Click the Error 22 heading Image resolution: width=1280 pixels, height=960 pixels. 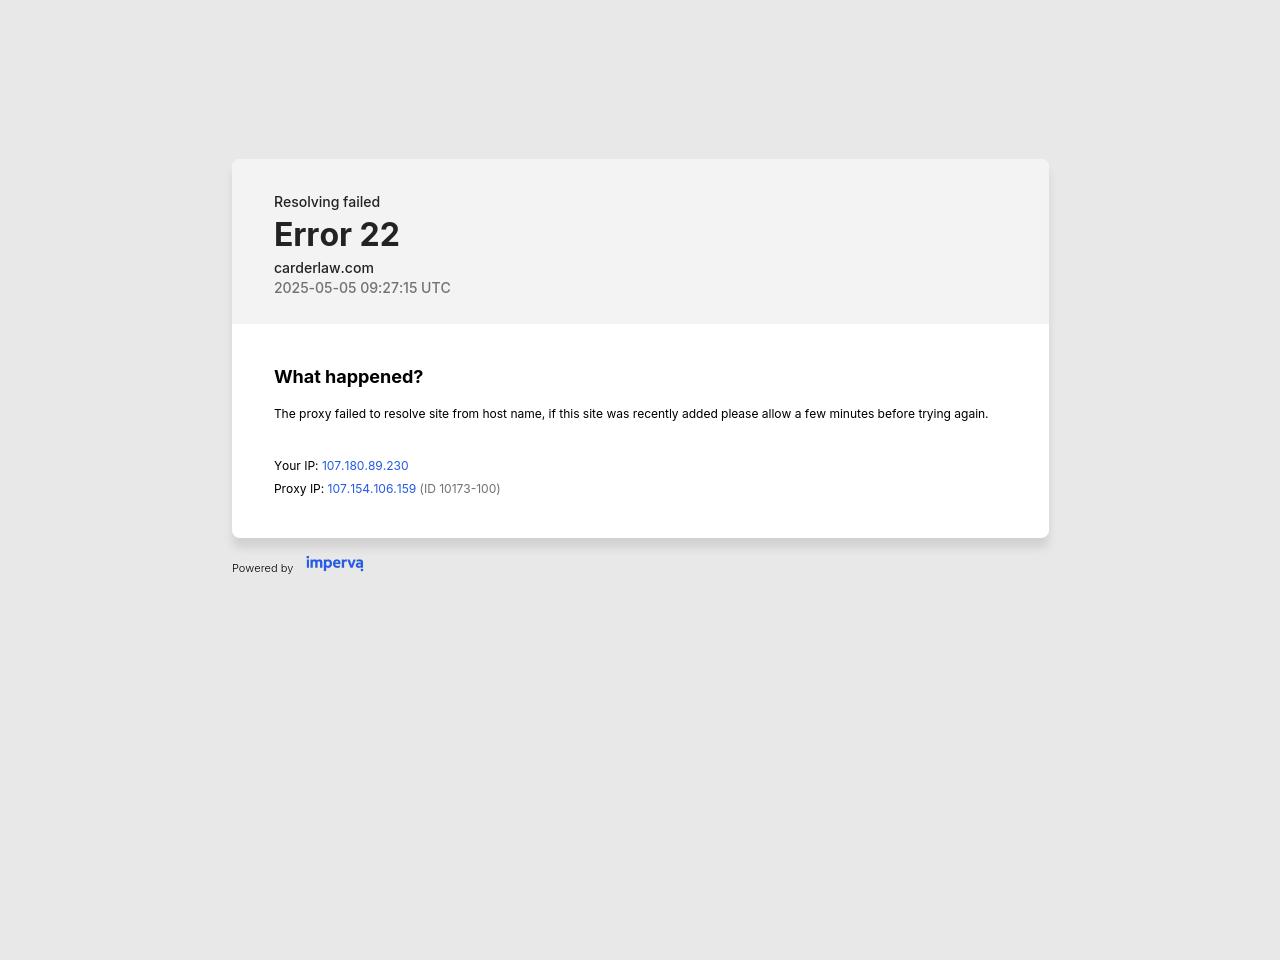pyautogui.click(x=337, y=235)
